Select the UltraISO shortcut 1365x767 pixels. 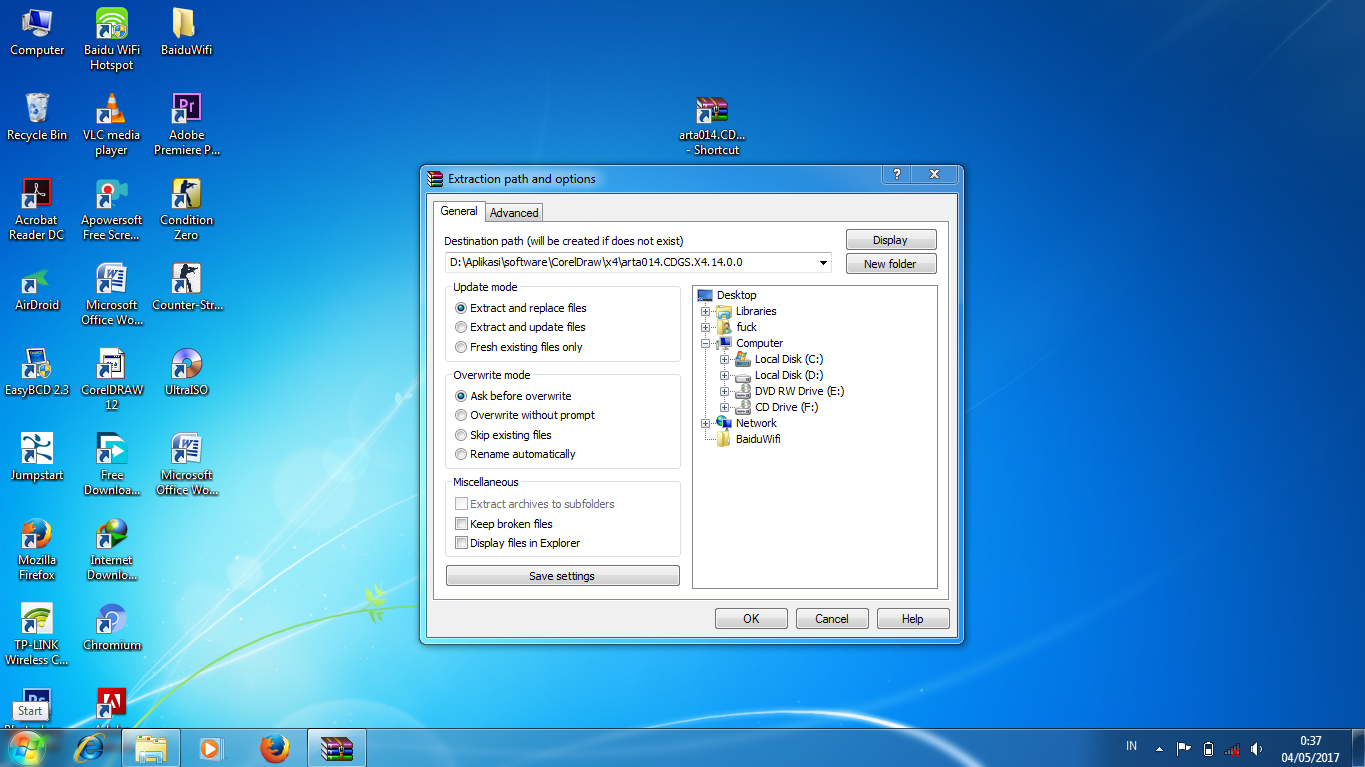186,372
